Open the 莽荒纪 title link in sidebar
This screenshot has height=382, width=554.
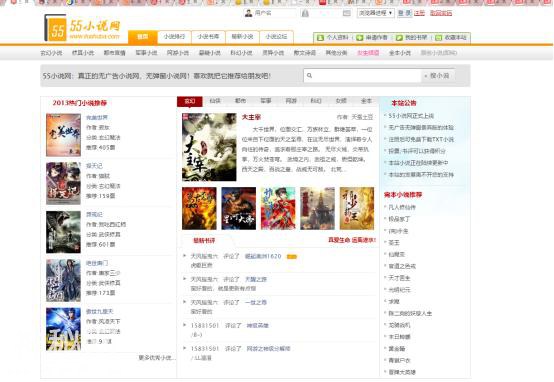(94, 214)
